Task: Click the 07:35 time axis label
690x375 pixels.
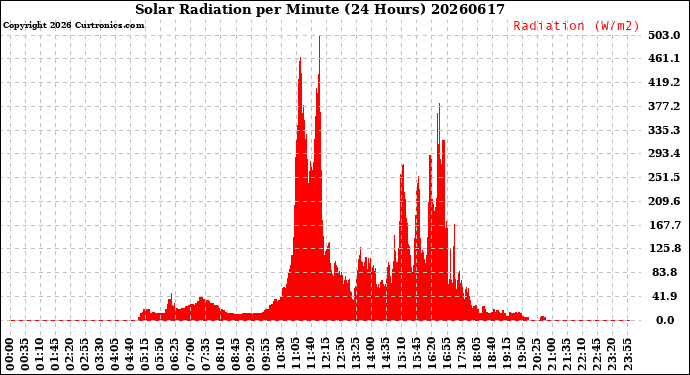Action: coord(206,355)
